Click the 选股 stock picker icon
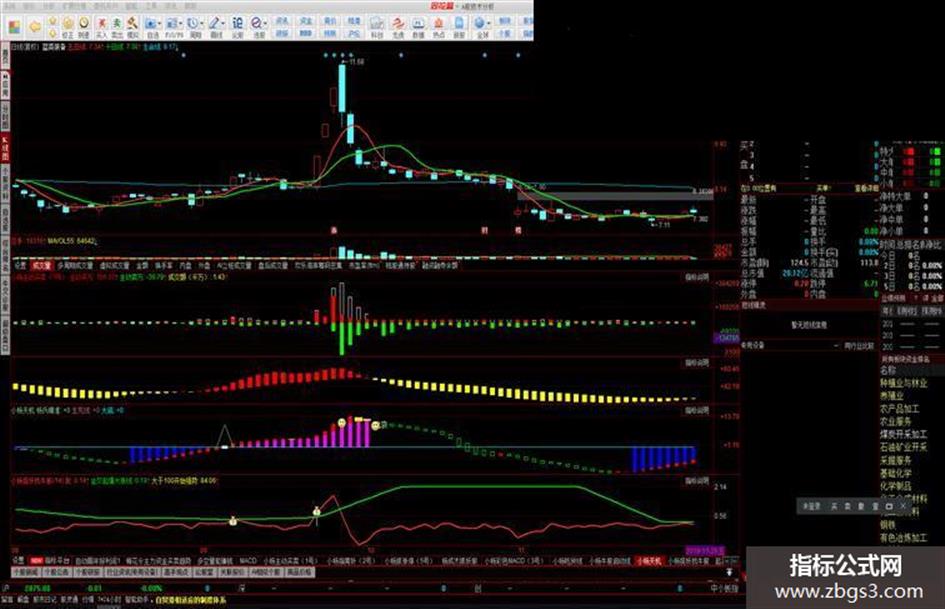The width and height of the screenshot is (945, 609). (x=257, y=27)
